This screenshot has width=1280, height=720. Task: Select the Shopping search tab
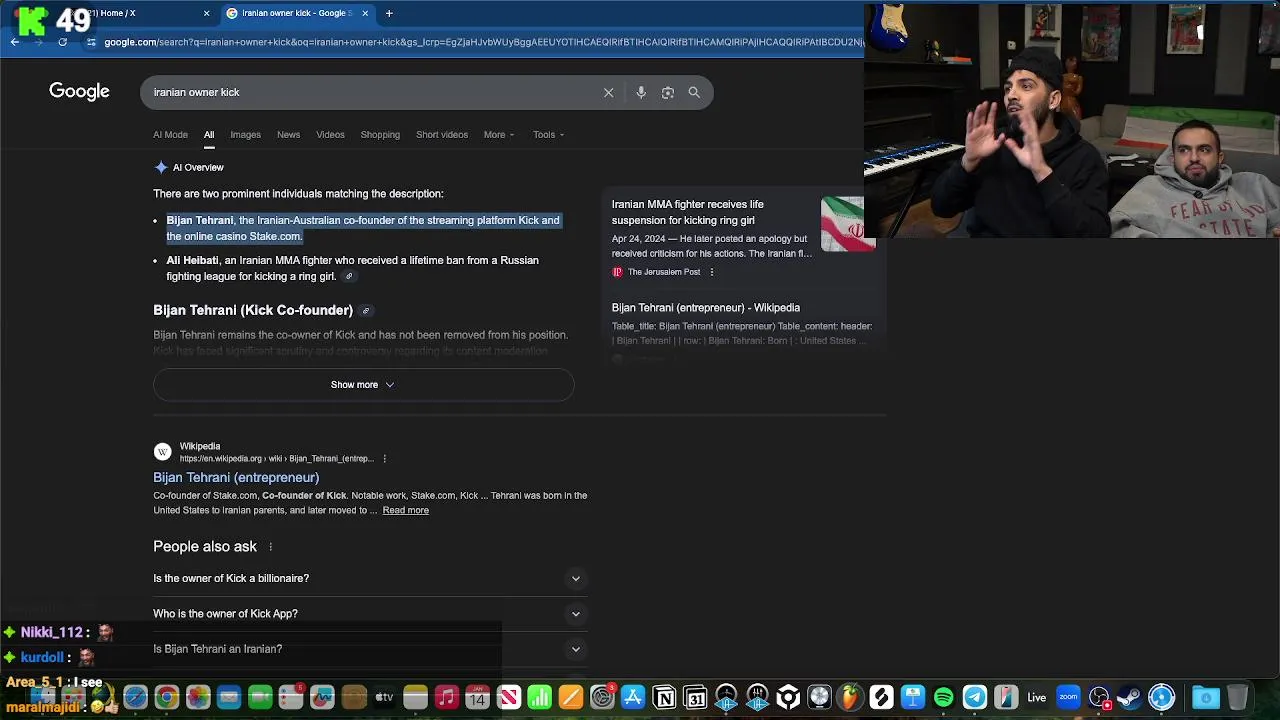click(380, 135)
